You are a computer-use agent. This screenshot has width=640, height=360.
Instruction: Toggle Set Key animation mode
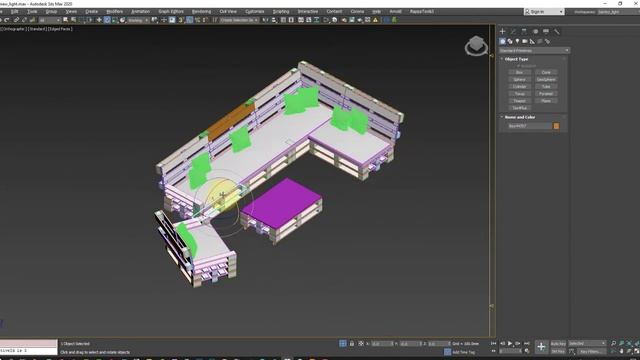[558, 351]
